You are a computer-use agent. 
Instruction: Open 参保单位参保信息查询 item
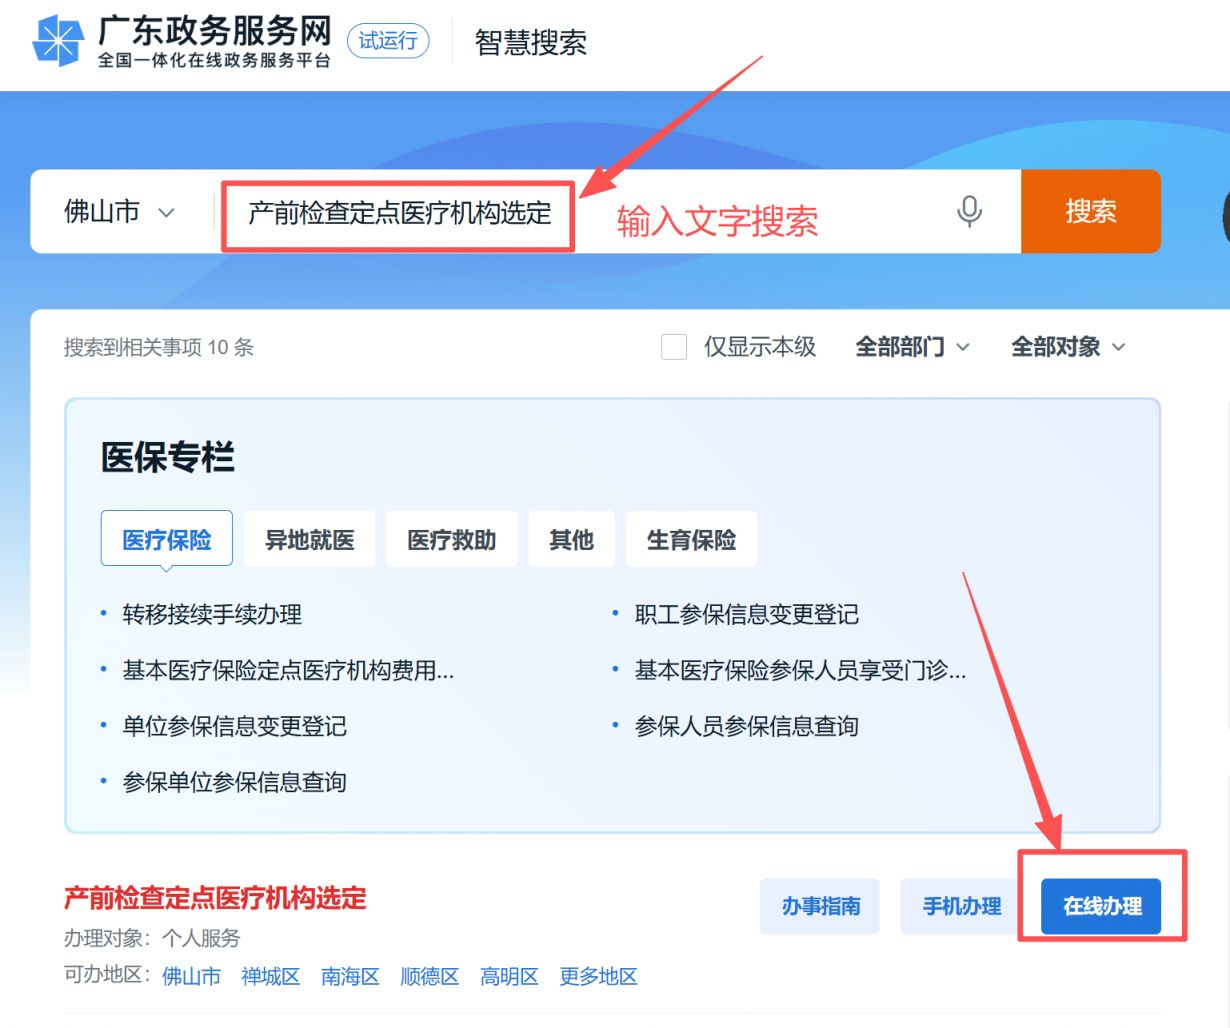tap(235, 782)
